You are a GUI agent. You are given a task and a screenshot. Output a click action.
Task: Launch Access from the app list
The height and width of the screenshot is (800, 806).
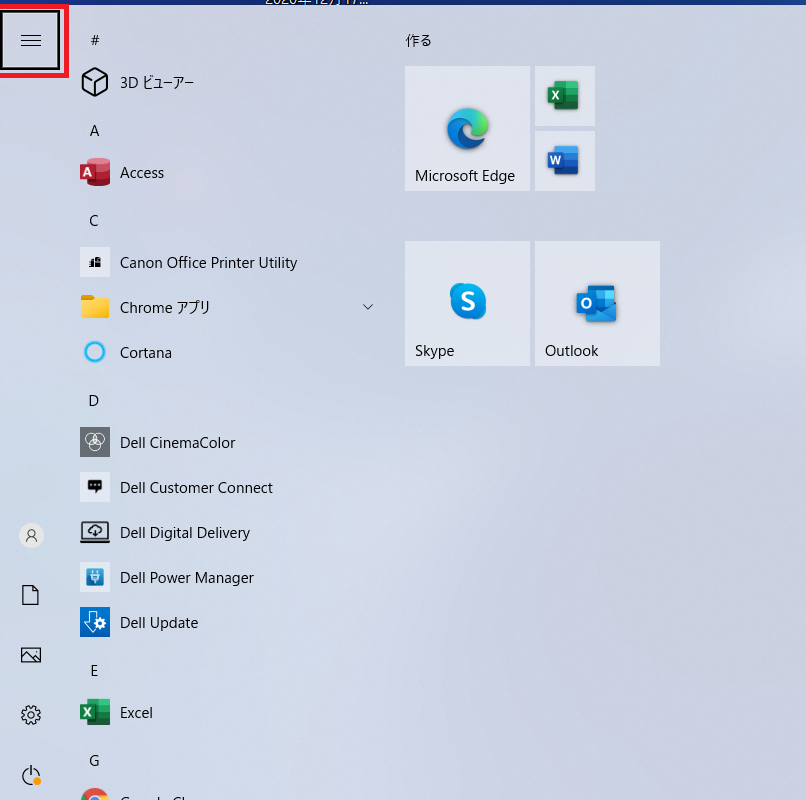point(141,173)
